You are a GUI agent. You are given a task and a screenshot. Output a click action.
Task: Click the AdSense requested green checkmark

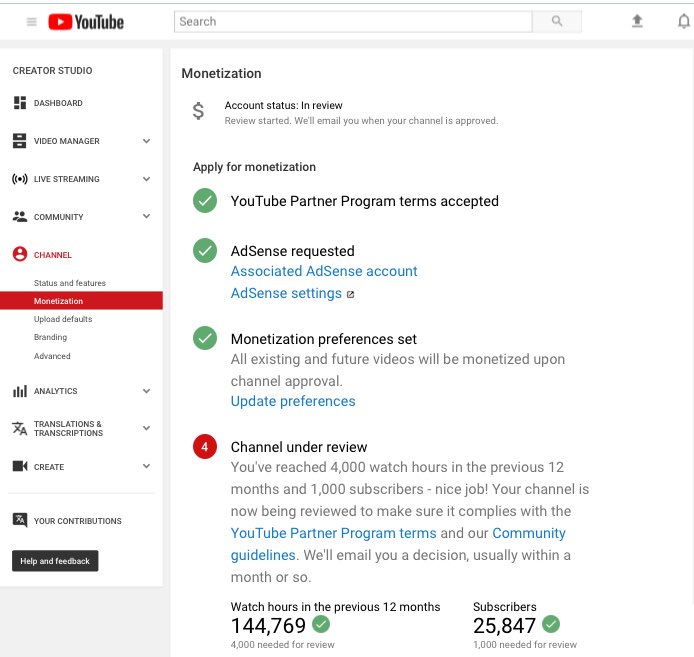pos(205,251)
